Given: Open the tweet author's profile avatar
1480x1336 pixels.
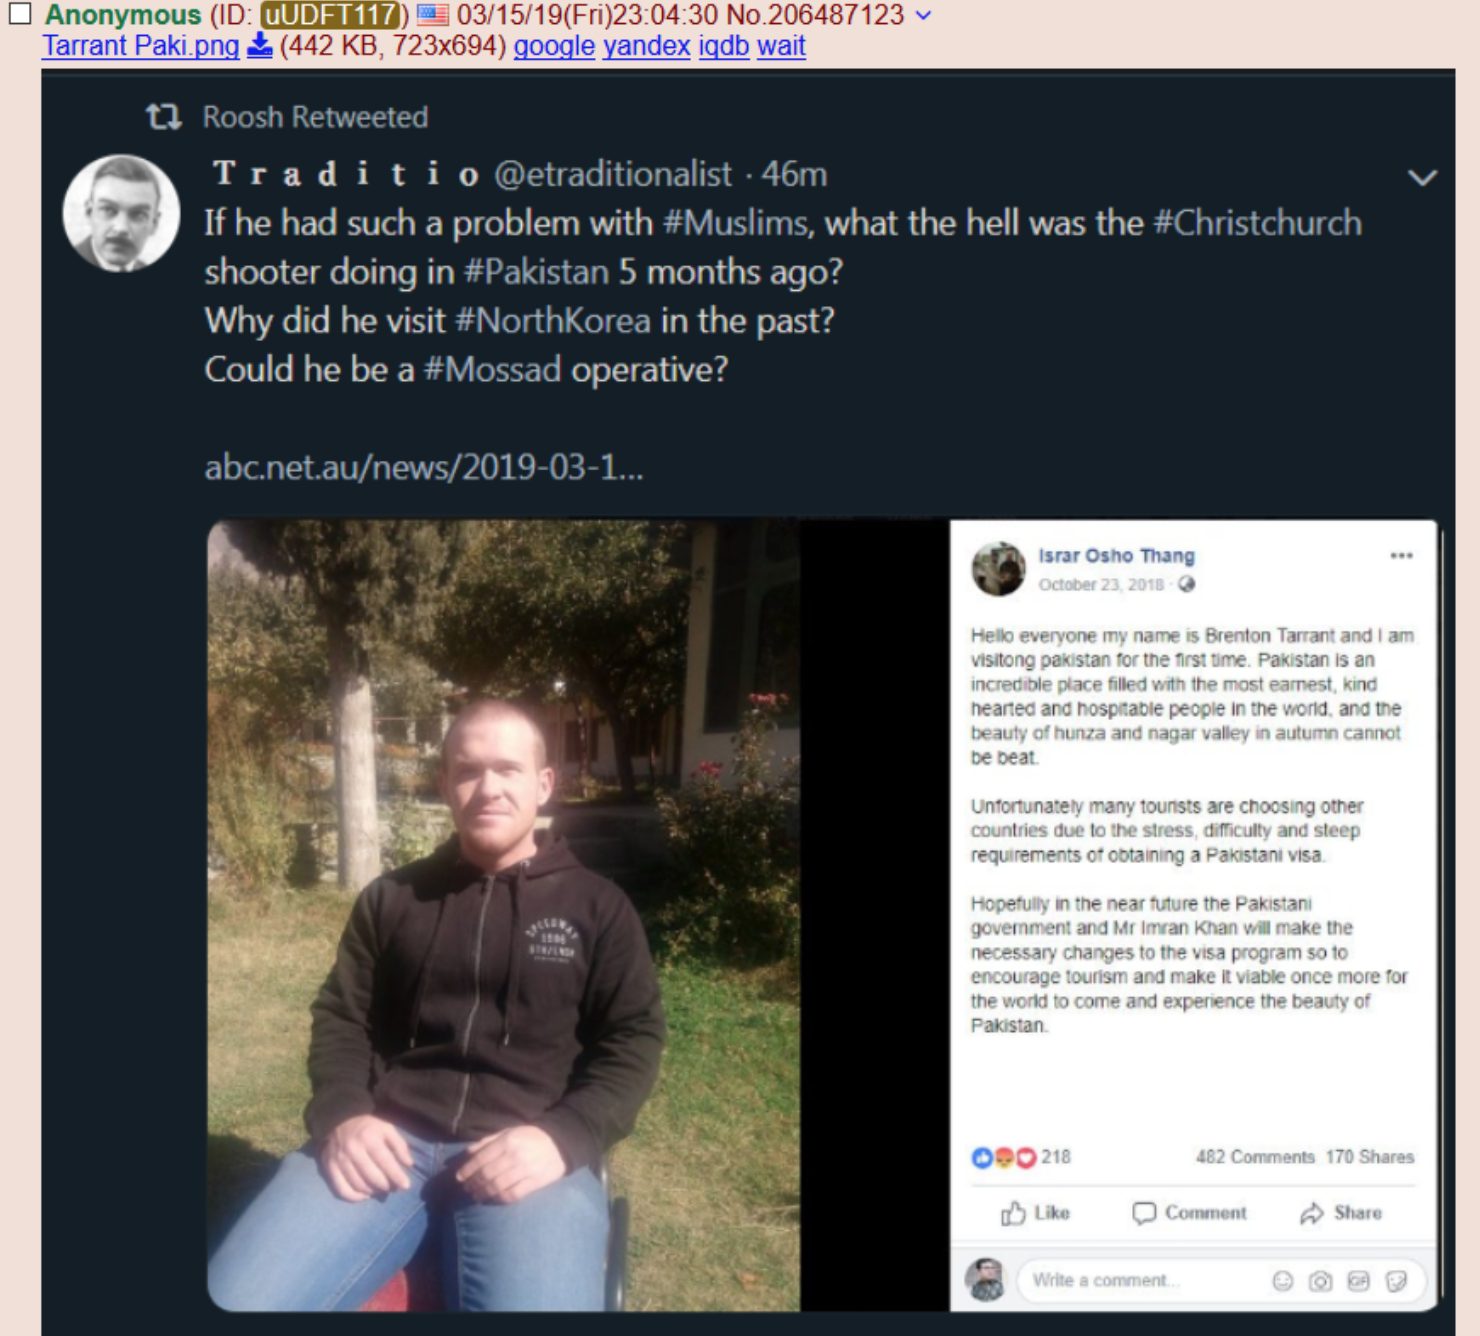Looking at the screenshot, I should tap(122, 213).
